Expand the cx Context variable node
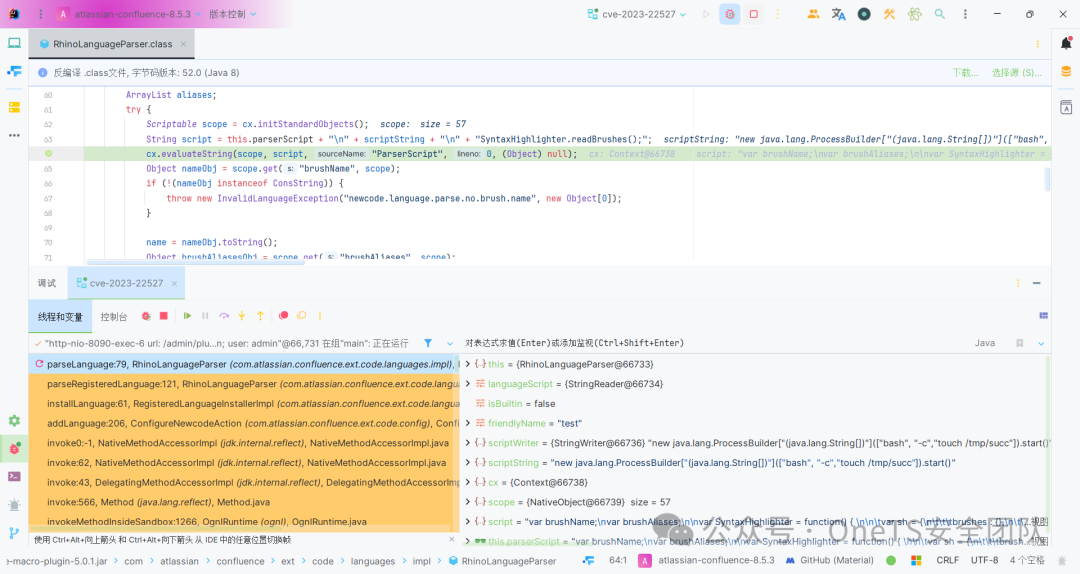The image size is (1080, 574). [468, 482]
